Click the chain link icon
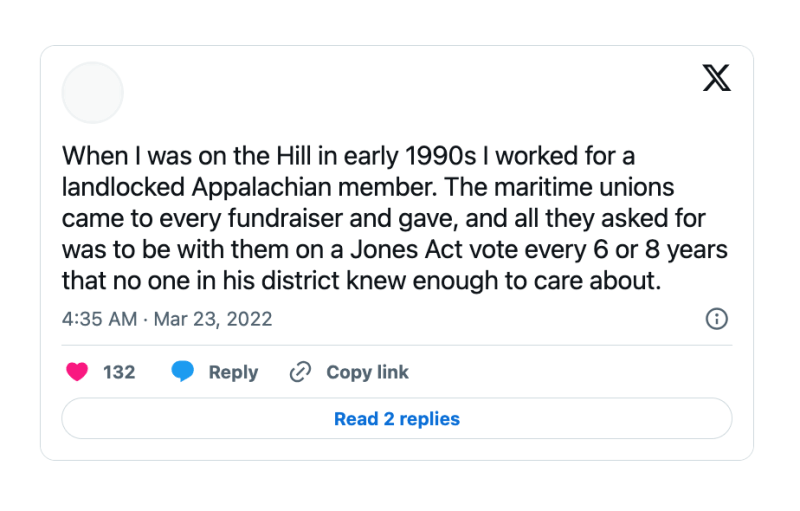This screenshot has height=511, width=800. [x=301, y=372]
